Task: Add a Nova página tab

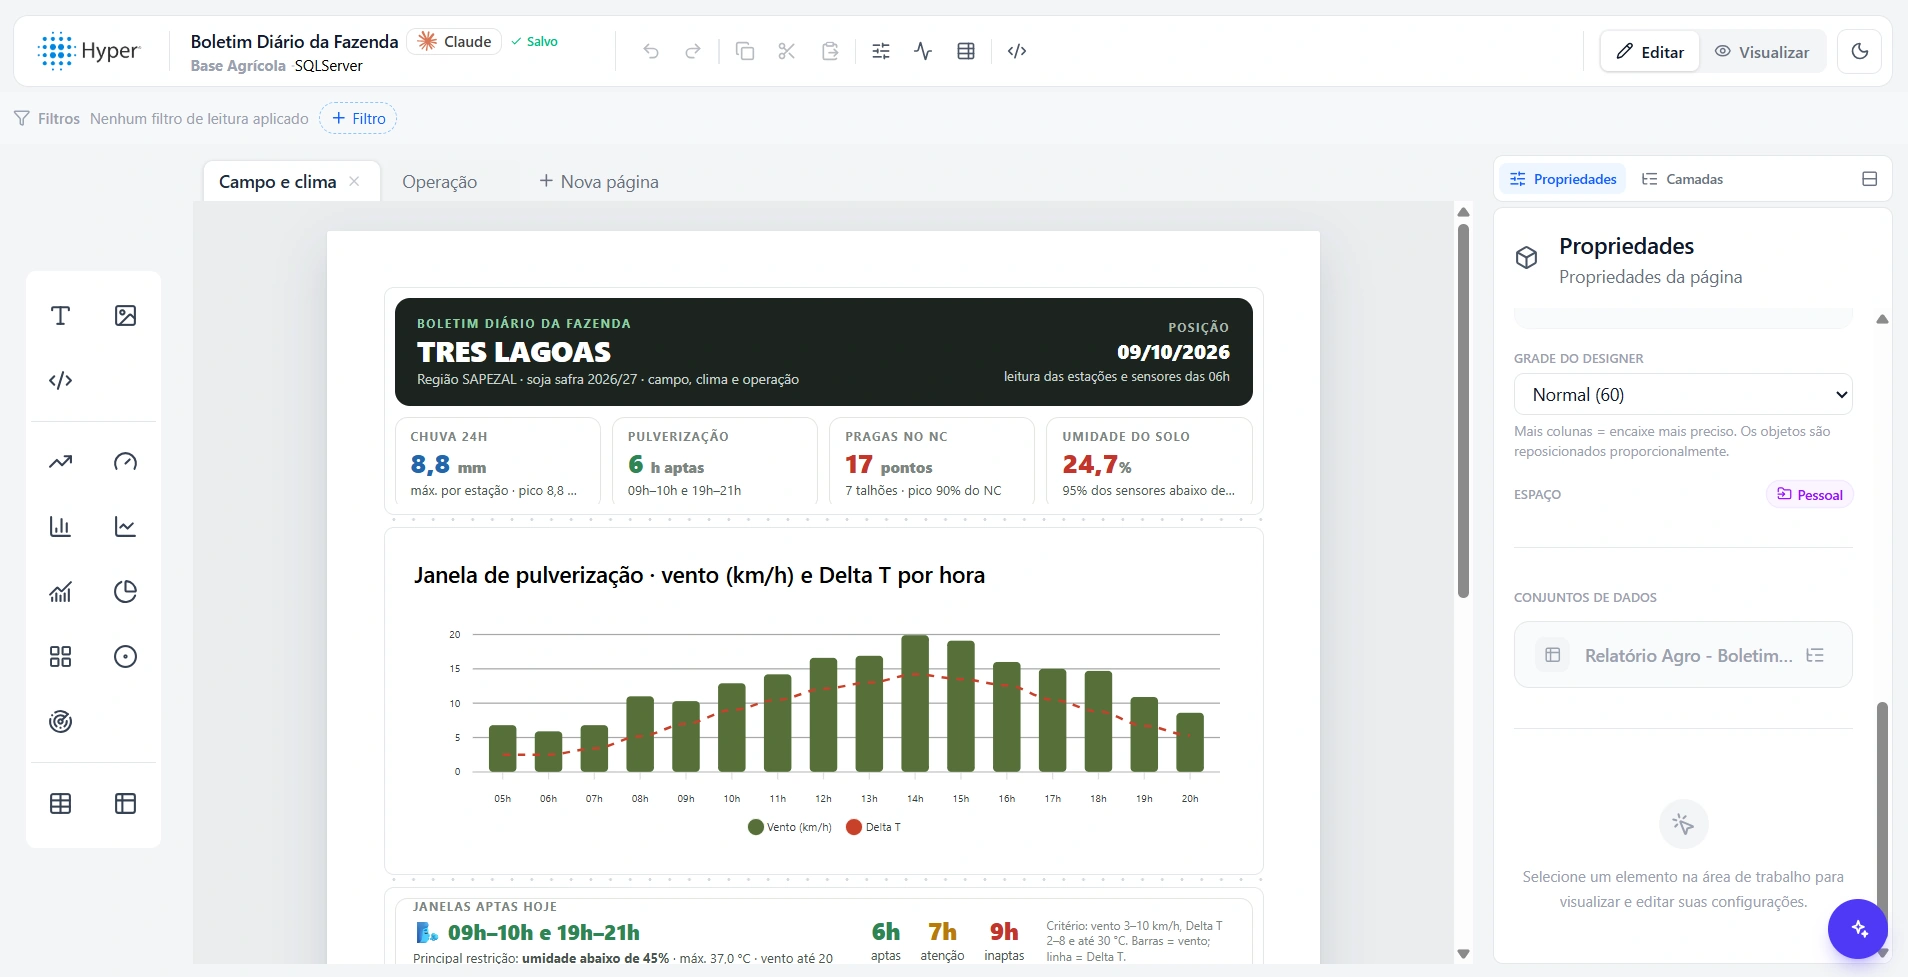Action: coord(599,182)
